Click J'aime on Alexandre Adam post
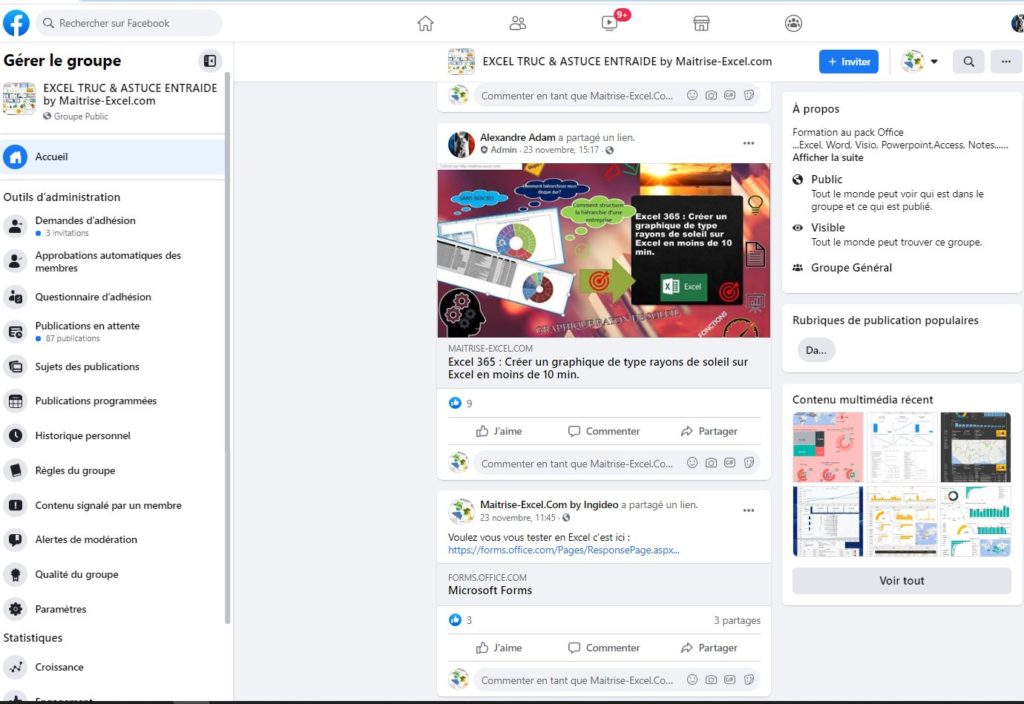 (498, 431)
